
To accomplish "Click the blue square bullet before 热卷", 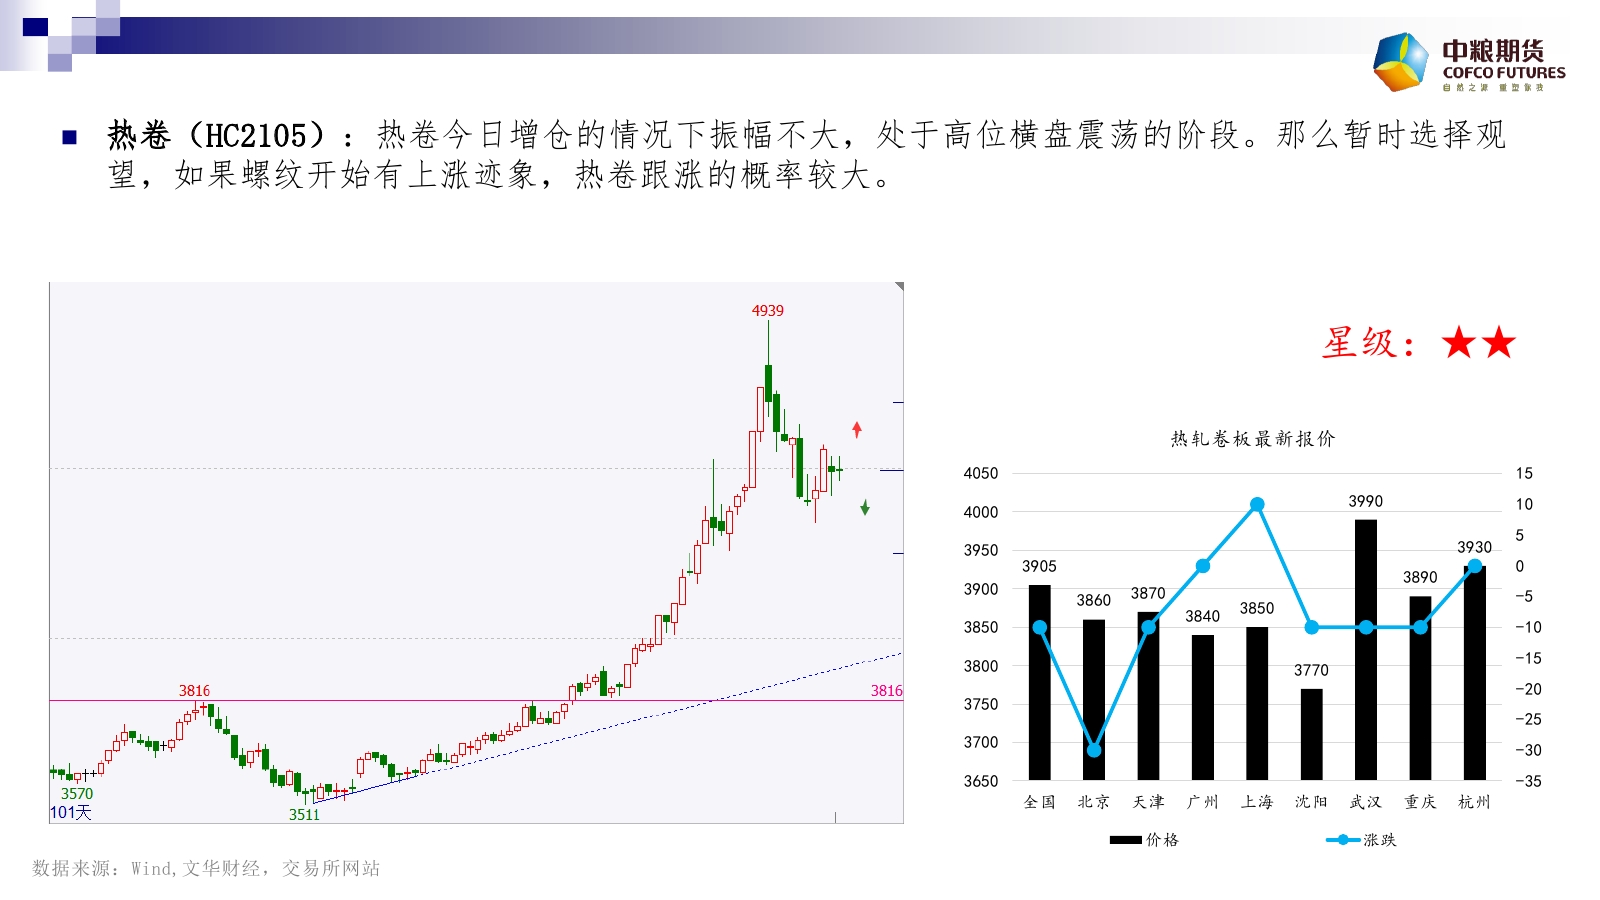I will click(70, 137).
